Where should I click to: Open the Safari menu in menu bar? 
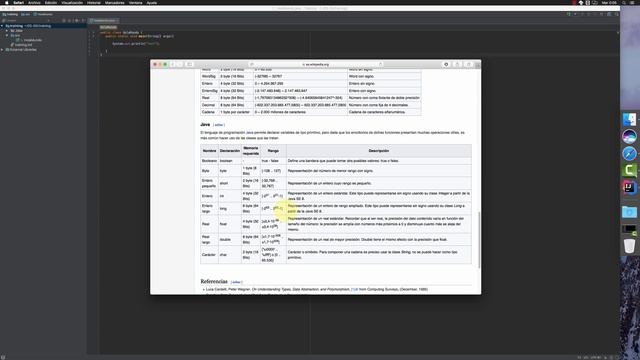18,2
